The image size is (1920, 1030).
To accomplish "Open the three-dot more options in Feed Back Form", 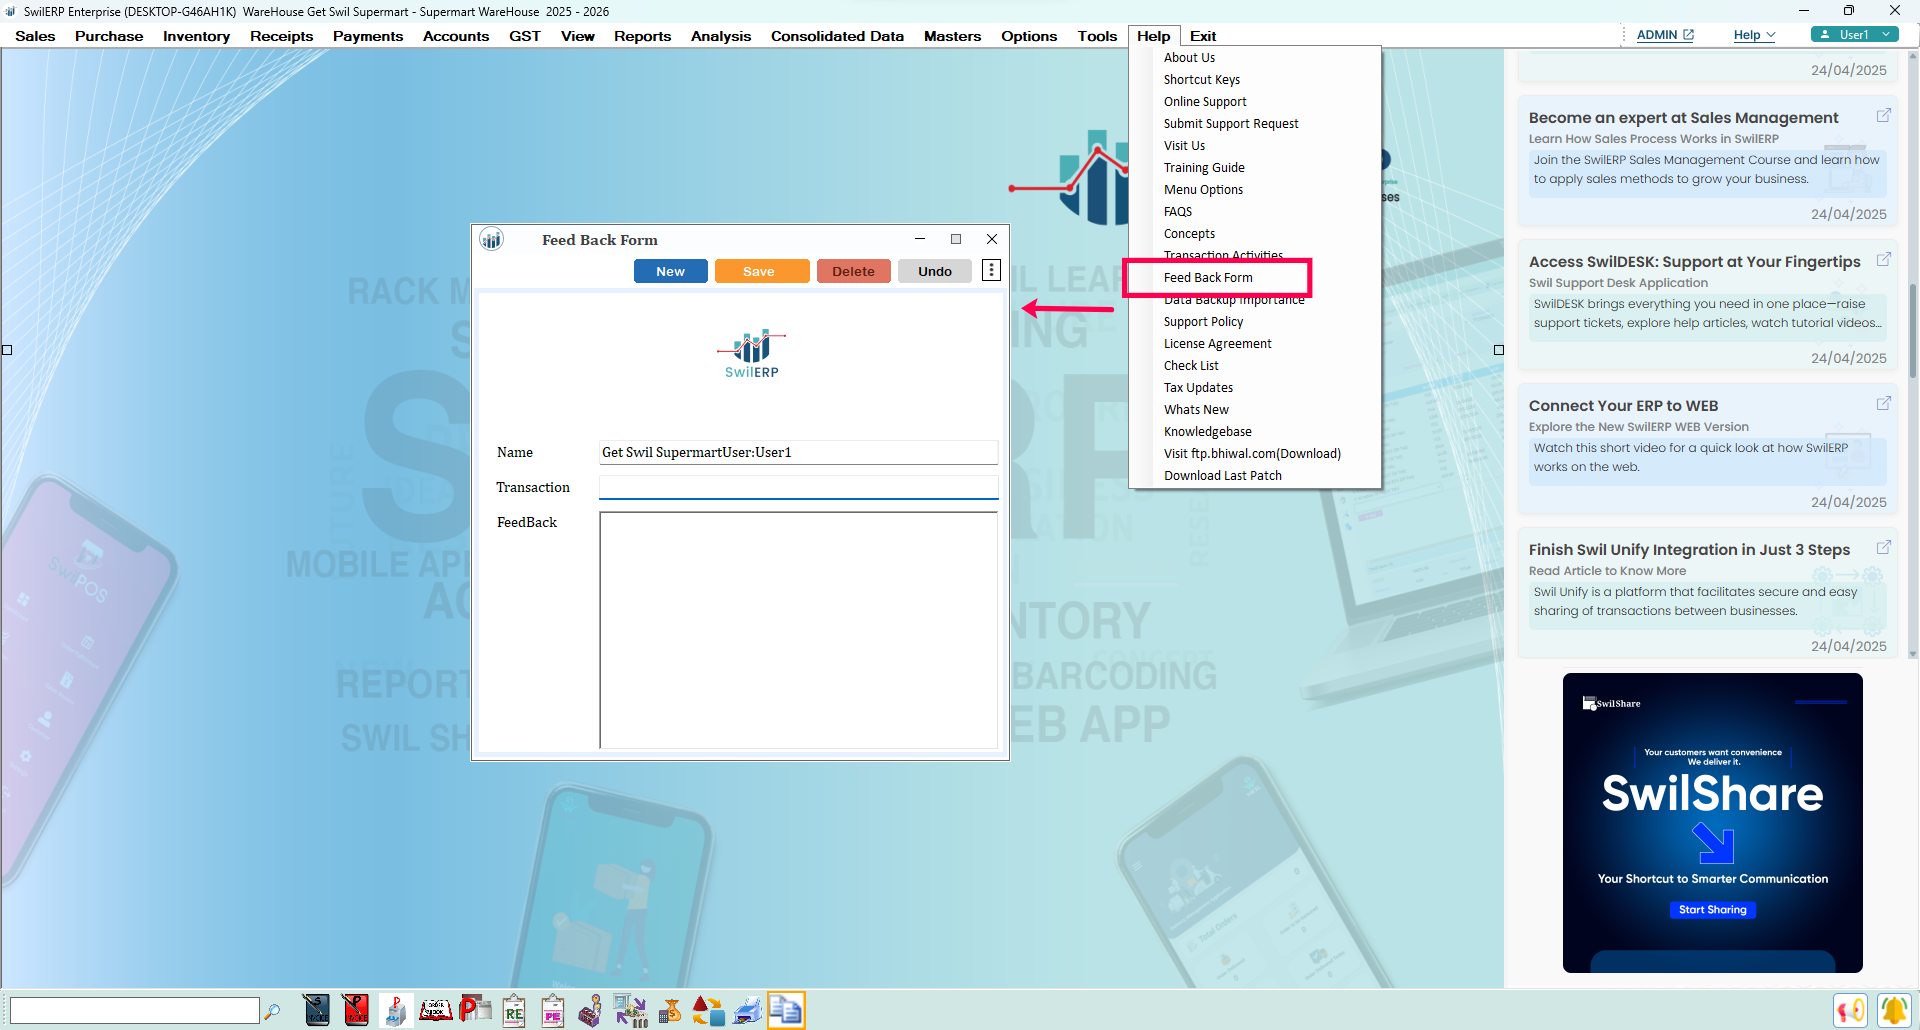I will pyautogui.click(x=991, y=270).
